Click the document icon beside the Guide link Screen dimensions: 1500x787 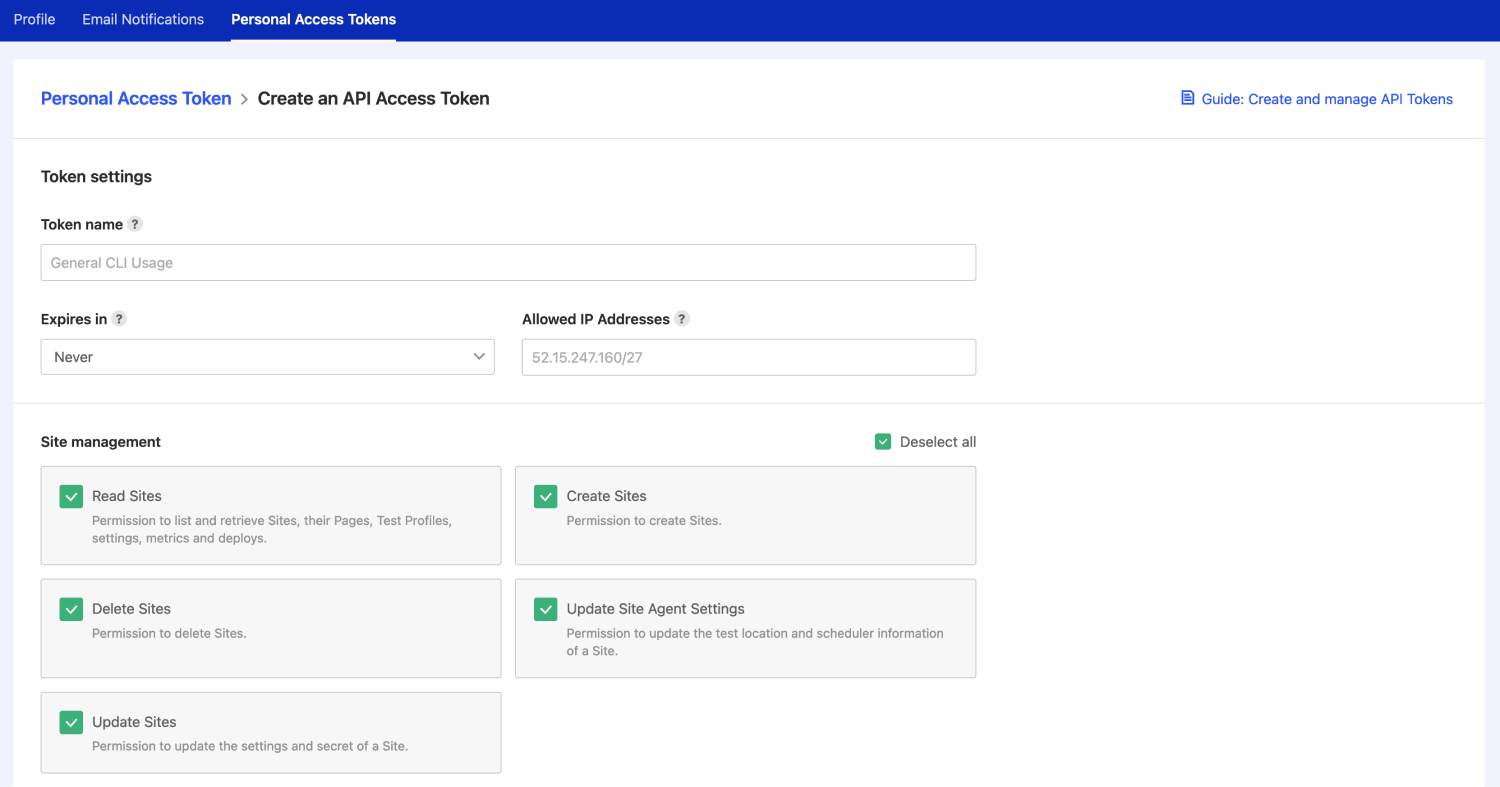click(1186, 98)
